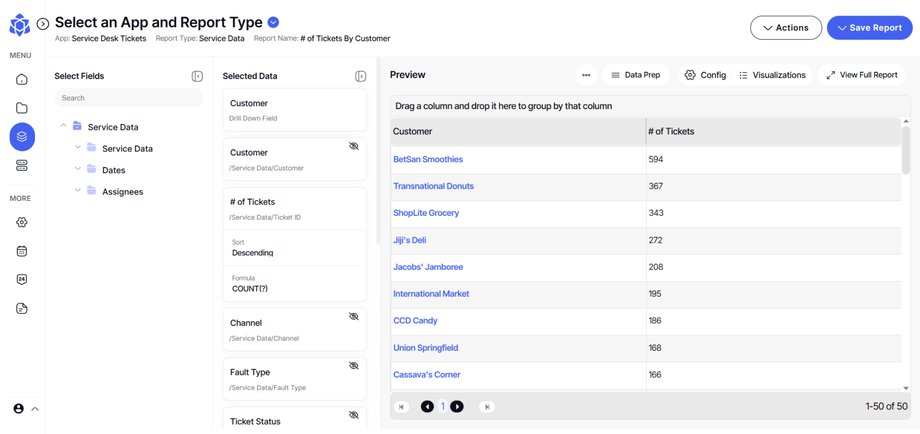Viewport: 920px width, 434px height.
Task: Click the home icon in left sidebar
Action: [22, 79]
